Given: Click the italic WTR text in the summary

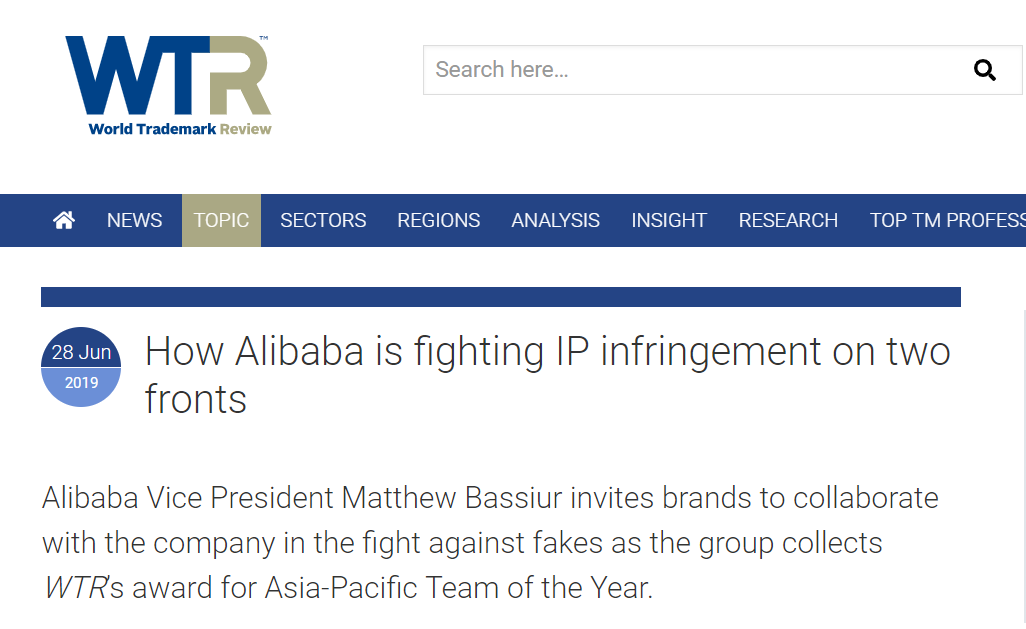Looking at the screenshot, I should 74,589.
